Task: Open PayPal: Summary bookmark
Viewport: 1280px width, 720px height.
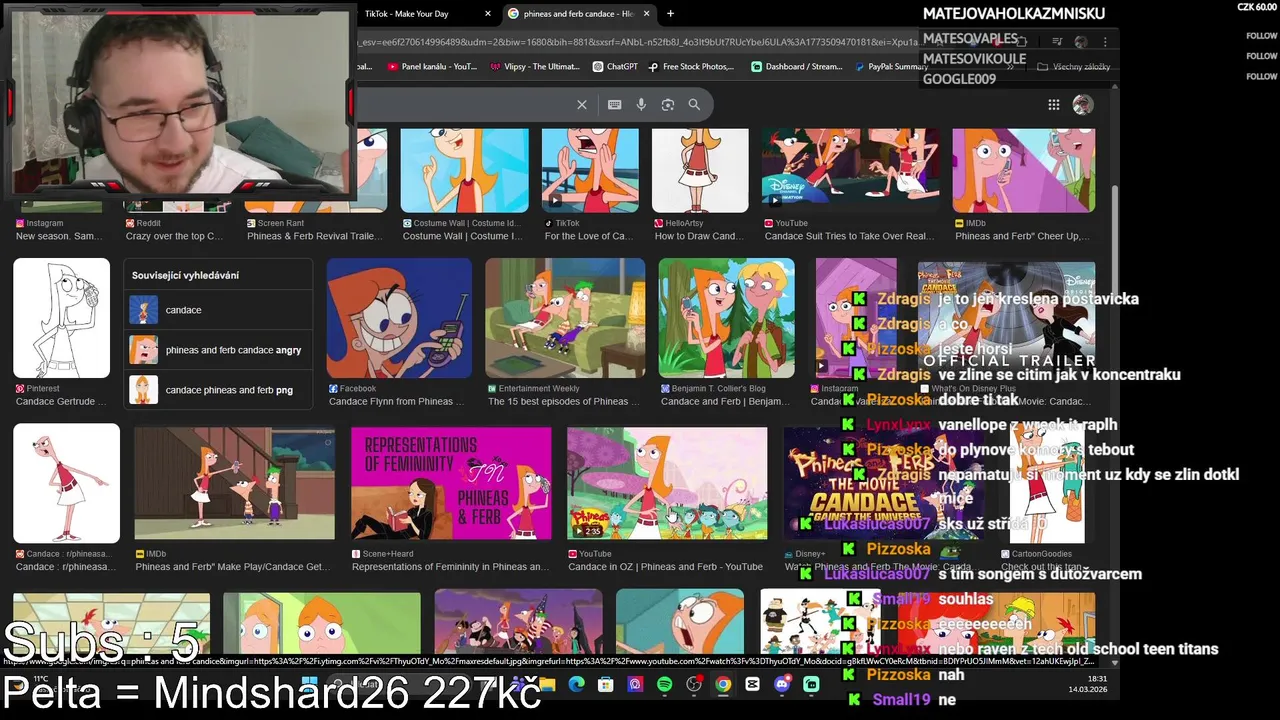Action: coord(891,67)
